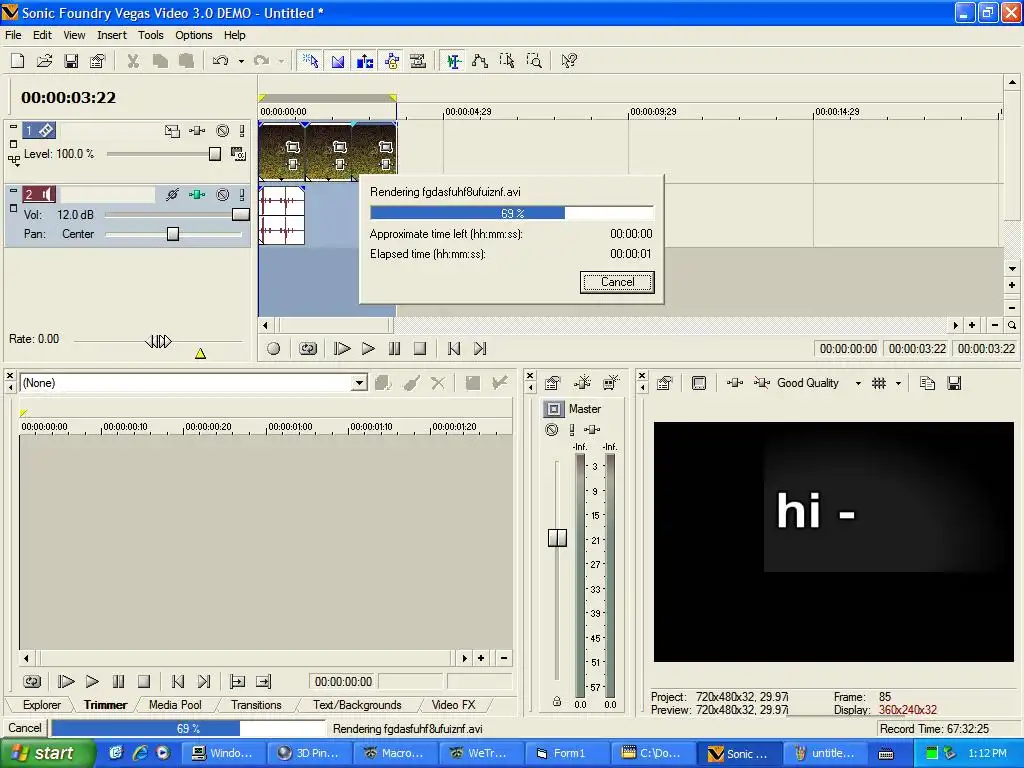Solo video track 1
This screenshot has height=768, width=1024.
[x=242, y=131]
